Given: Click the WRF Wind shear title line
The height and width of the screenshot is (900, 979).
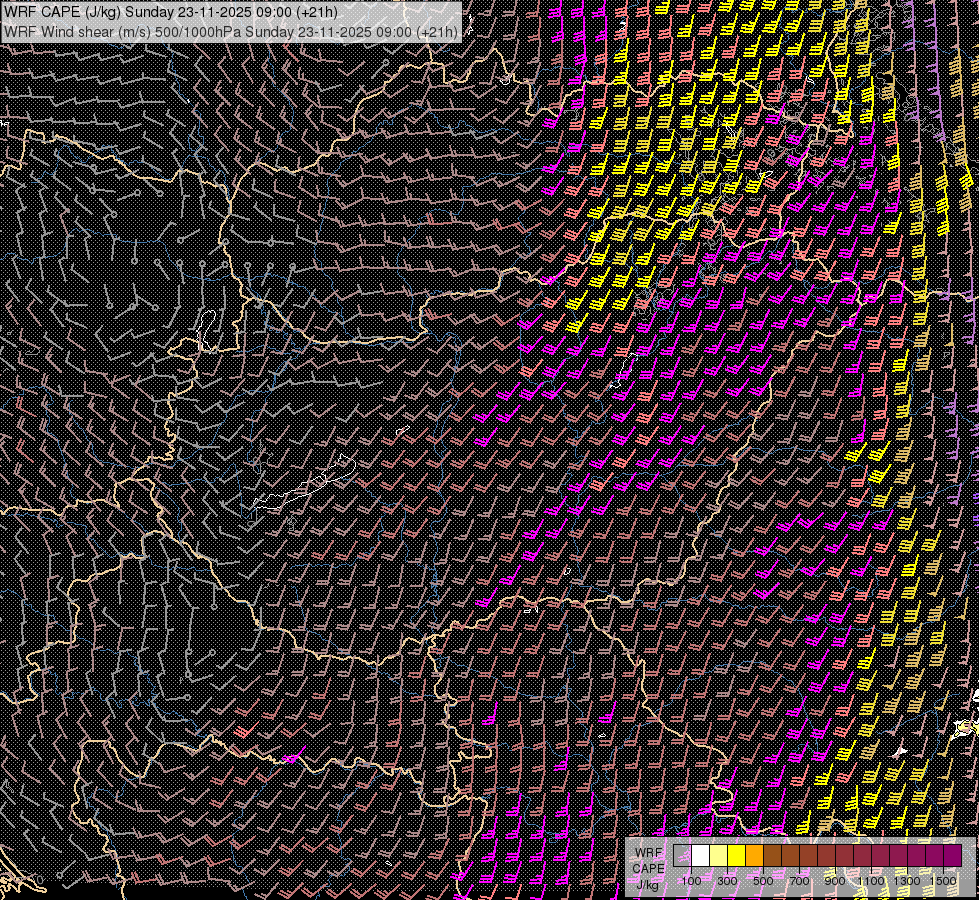Looking at the screenshot, I should coord(230,31).
